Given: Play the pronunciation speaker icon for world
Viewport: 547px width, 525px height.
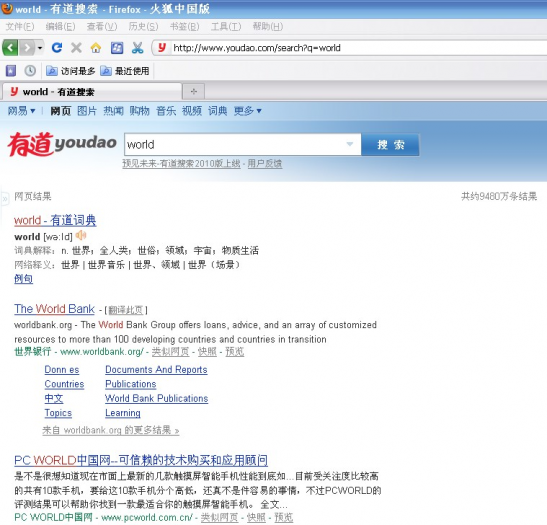Looking at the screenshot, I should point(81,235).
